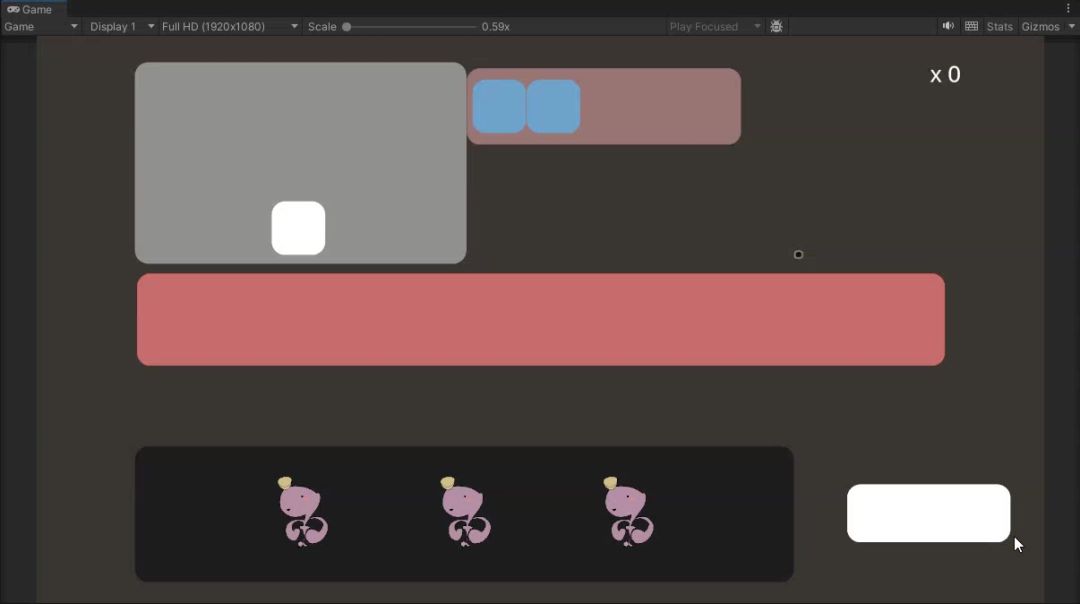Viewport: 1080px width, 604px height.
Task: Click the Gizmos button
Action: click(x=1040, y=27)
